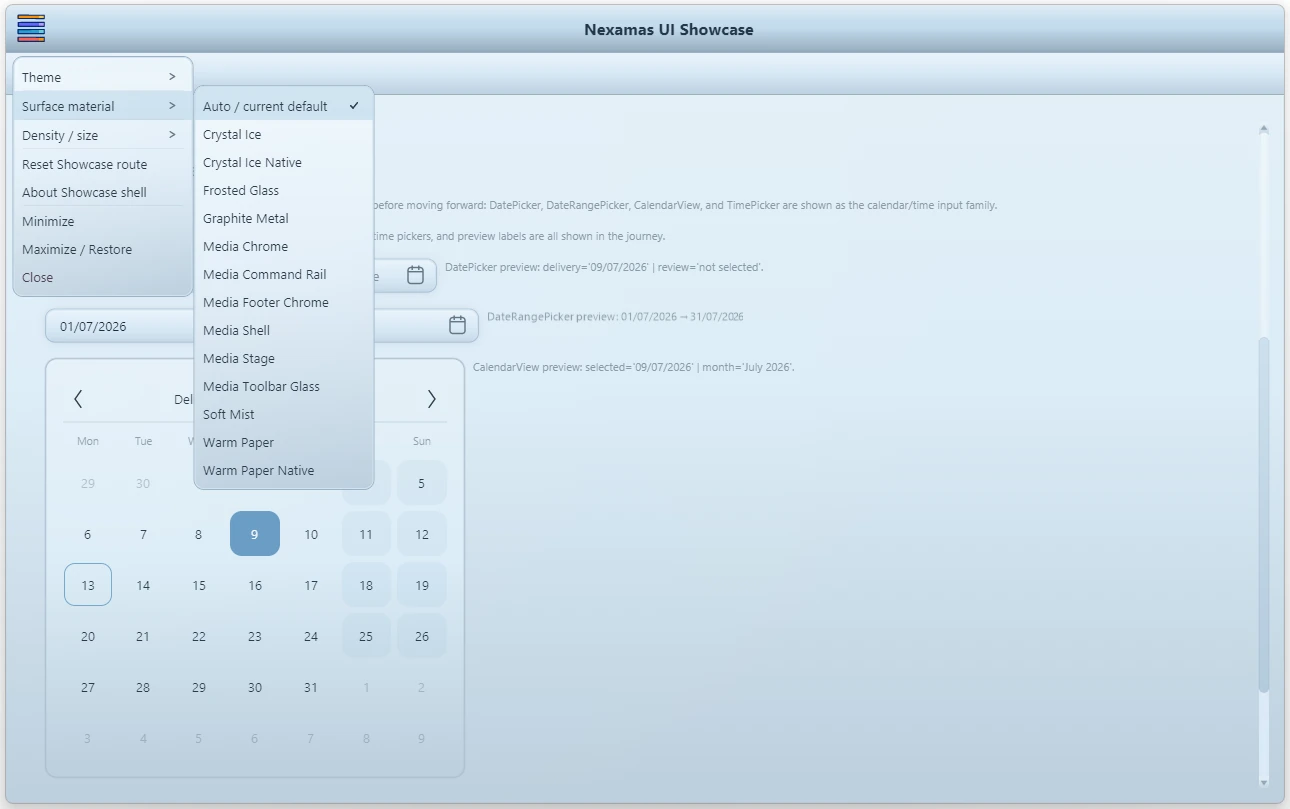Select Sunday 26 in the calendar

[x=422, y=636]
